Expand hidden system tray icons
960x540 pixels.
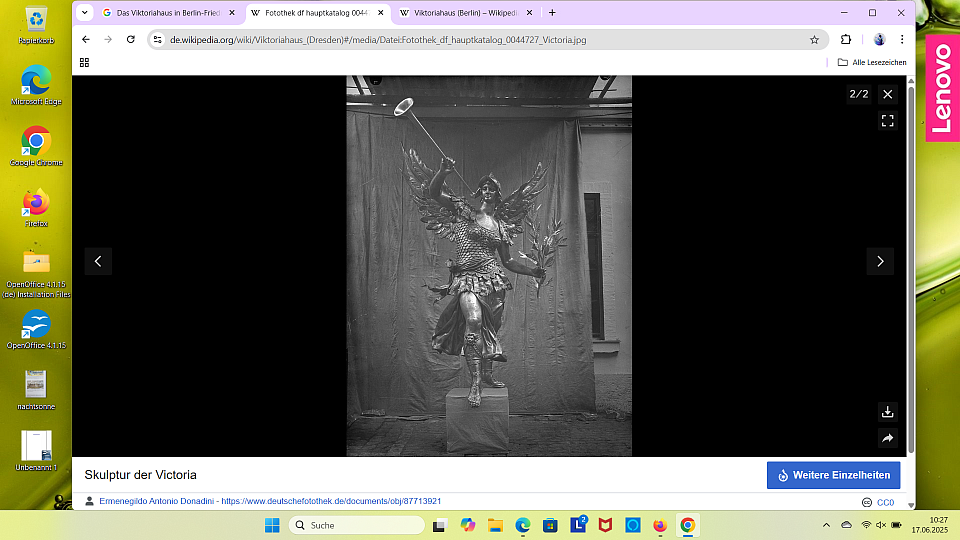tap(826, 525)
